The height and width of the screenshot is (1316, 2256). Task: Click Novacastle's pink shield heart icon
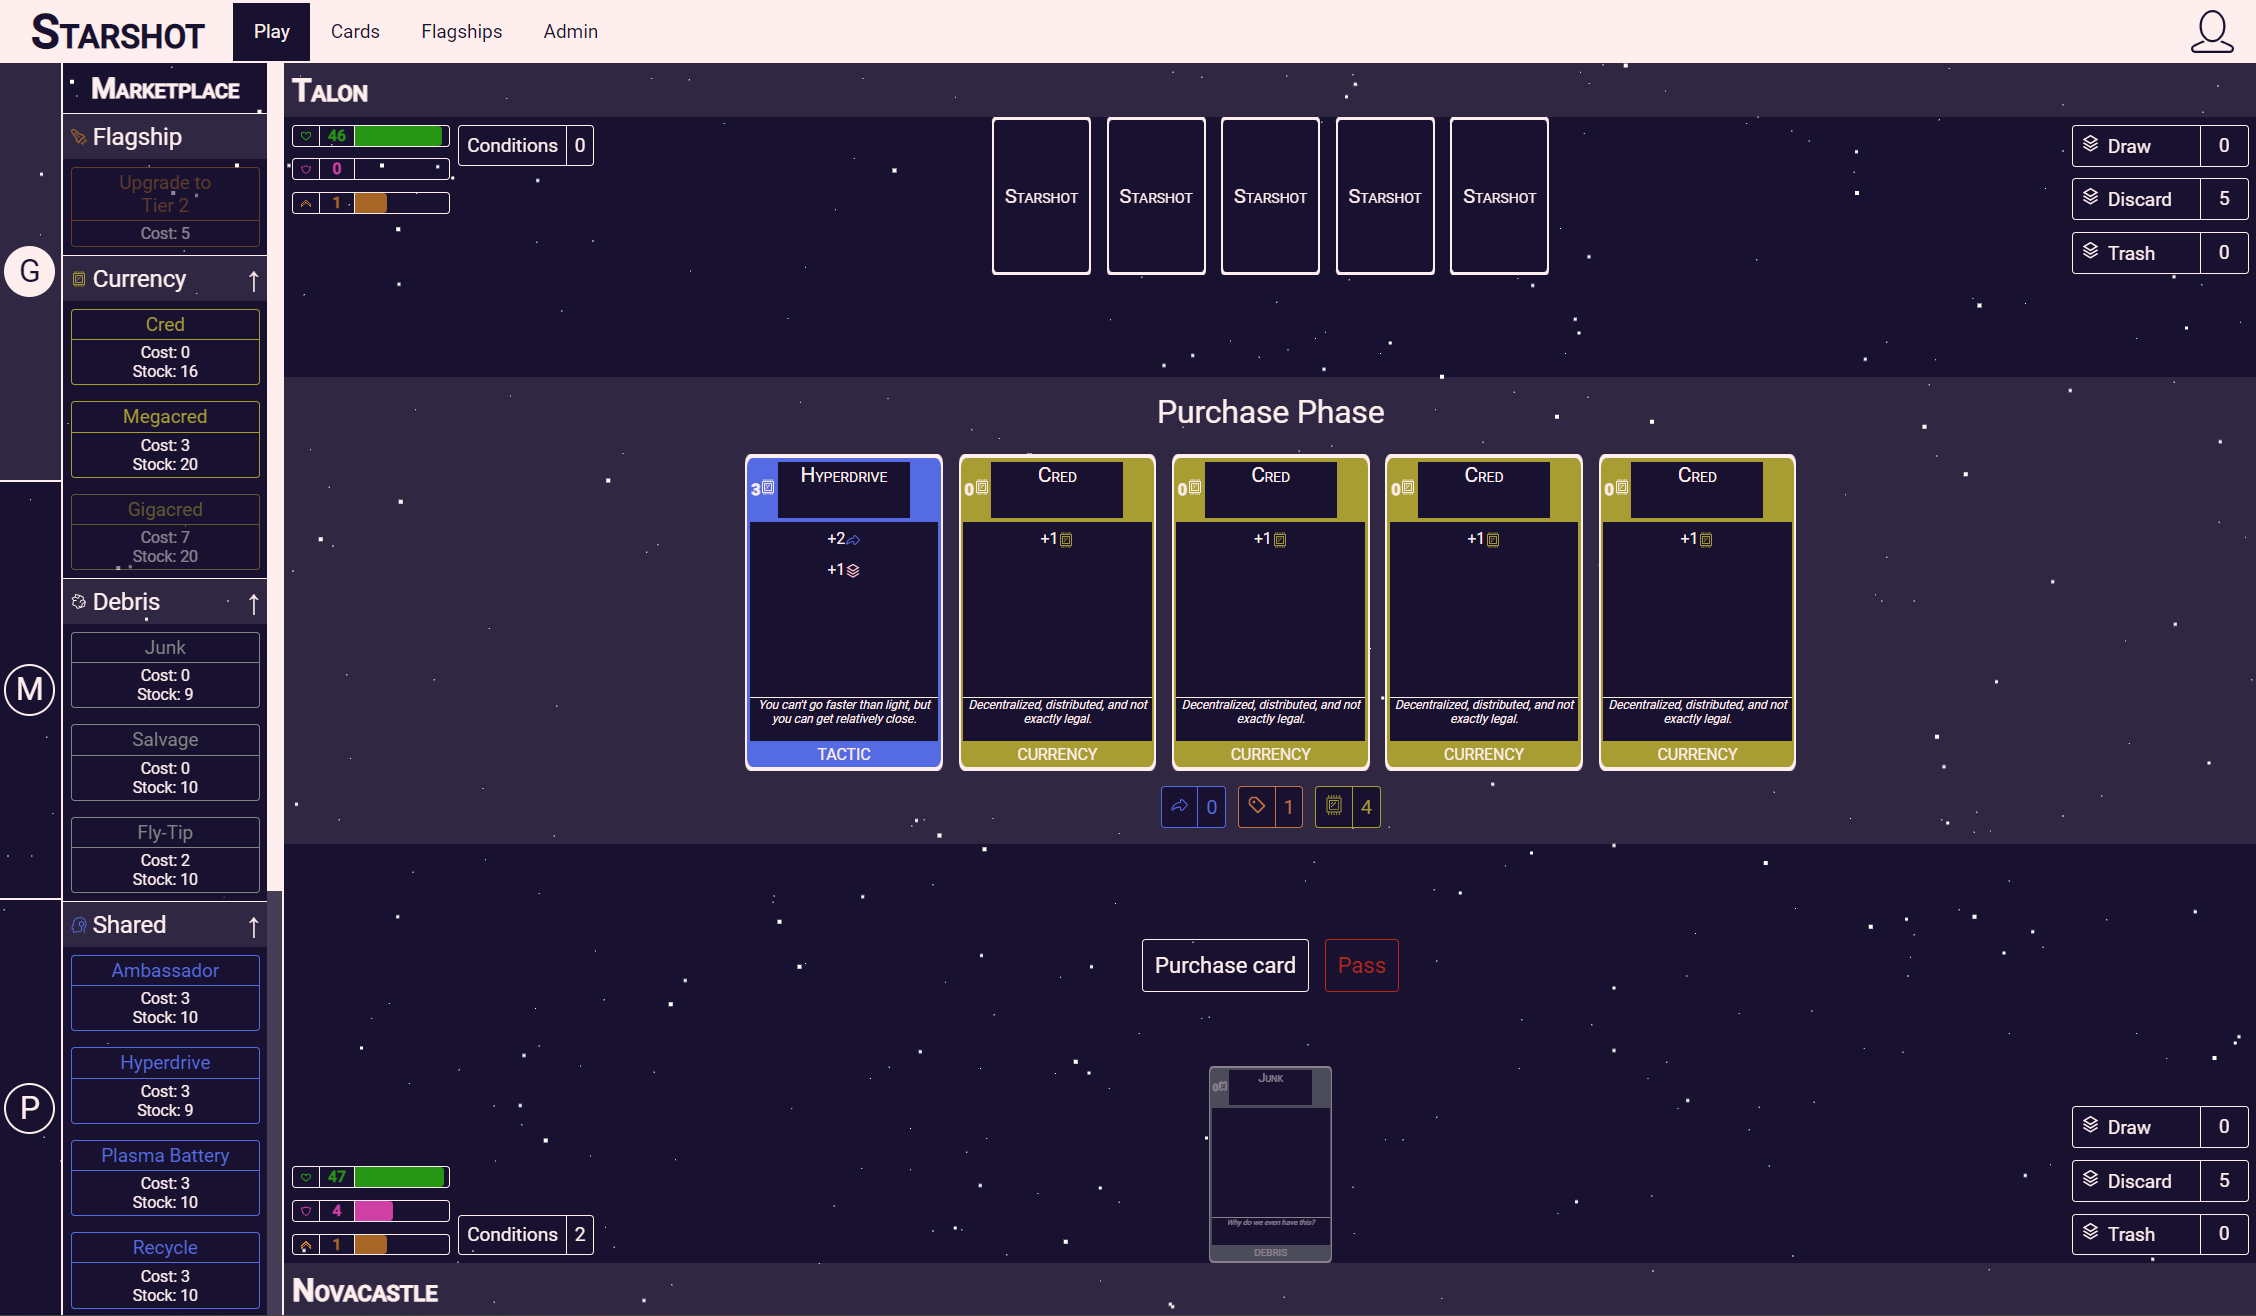point(306,1211)
